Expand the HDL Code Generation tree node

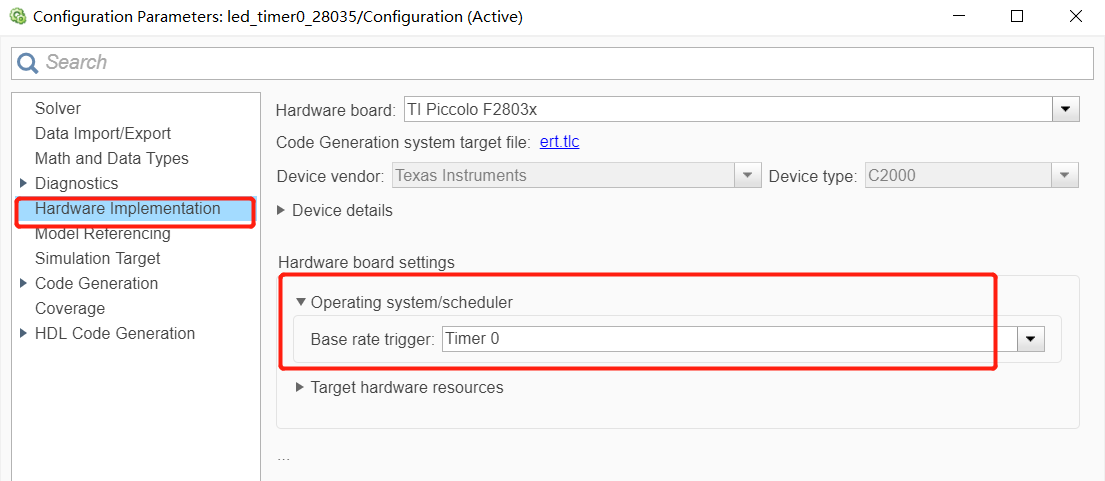(x=24, y=334)
